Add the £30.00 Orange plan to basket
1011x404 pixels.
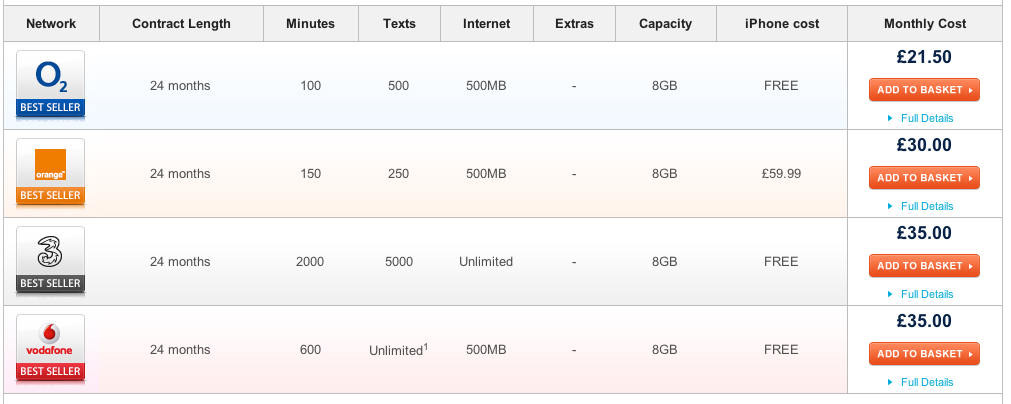tap(924, 178)
